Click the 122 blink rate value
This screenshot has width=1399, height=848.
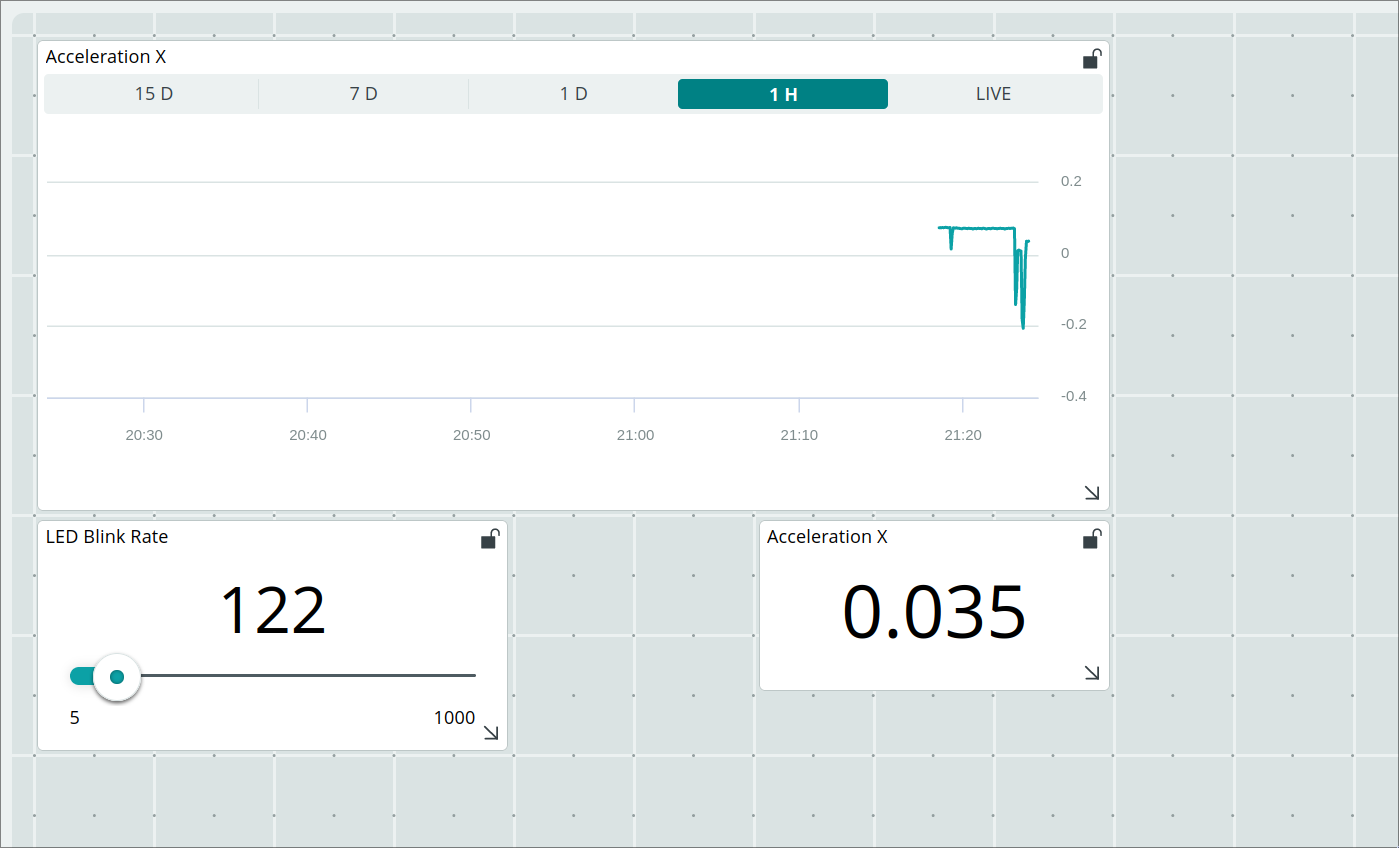(272, 610)
